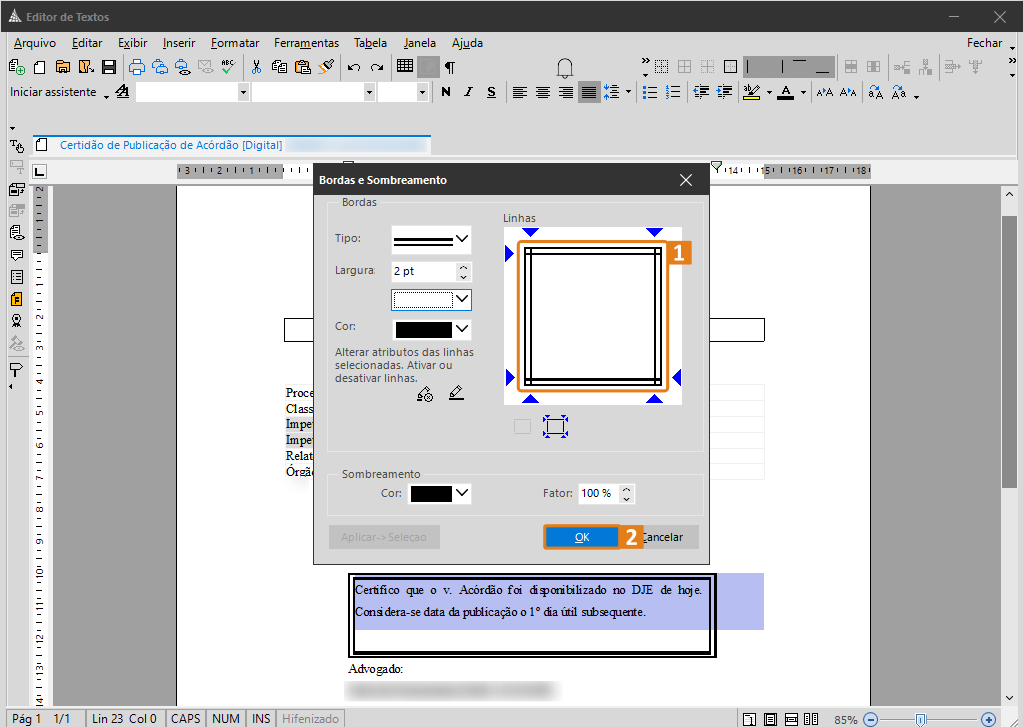
Task: Click the increase indent icon
Action: click(724, 92)
